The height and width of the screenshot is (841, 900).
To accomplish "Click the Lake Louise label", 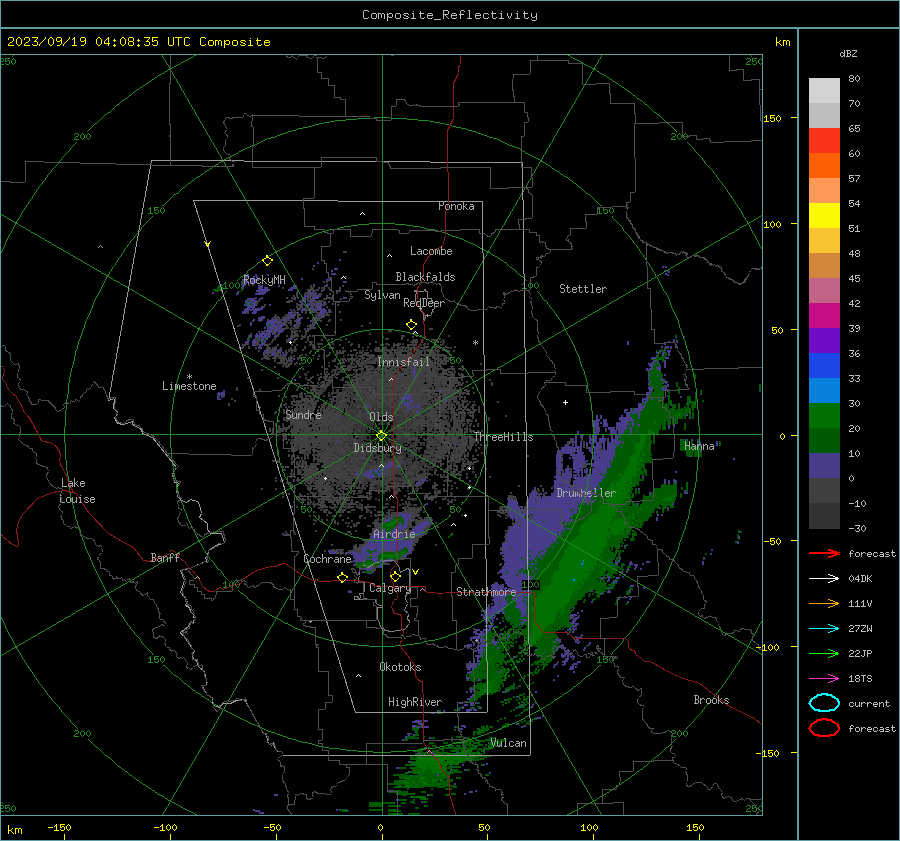I will [x=77, y=491].
